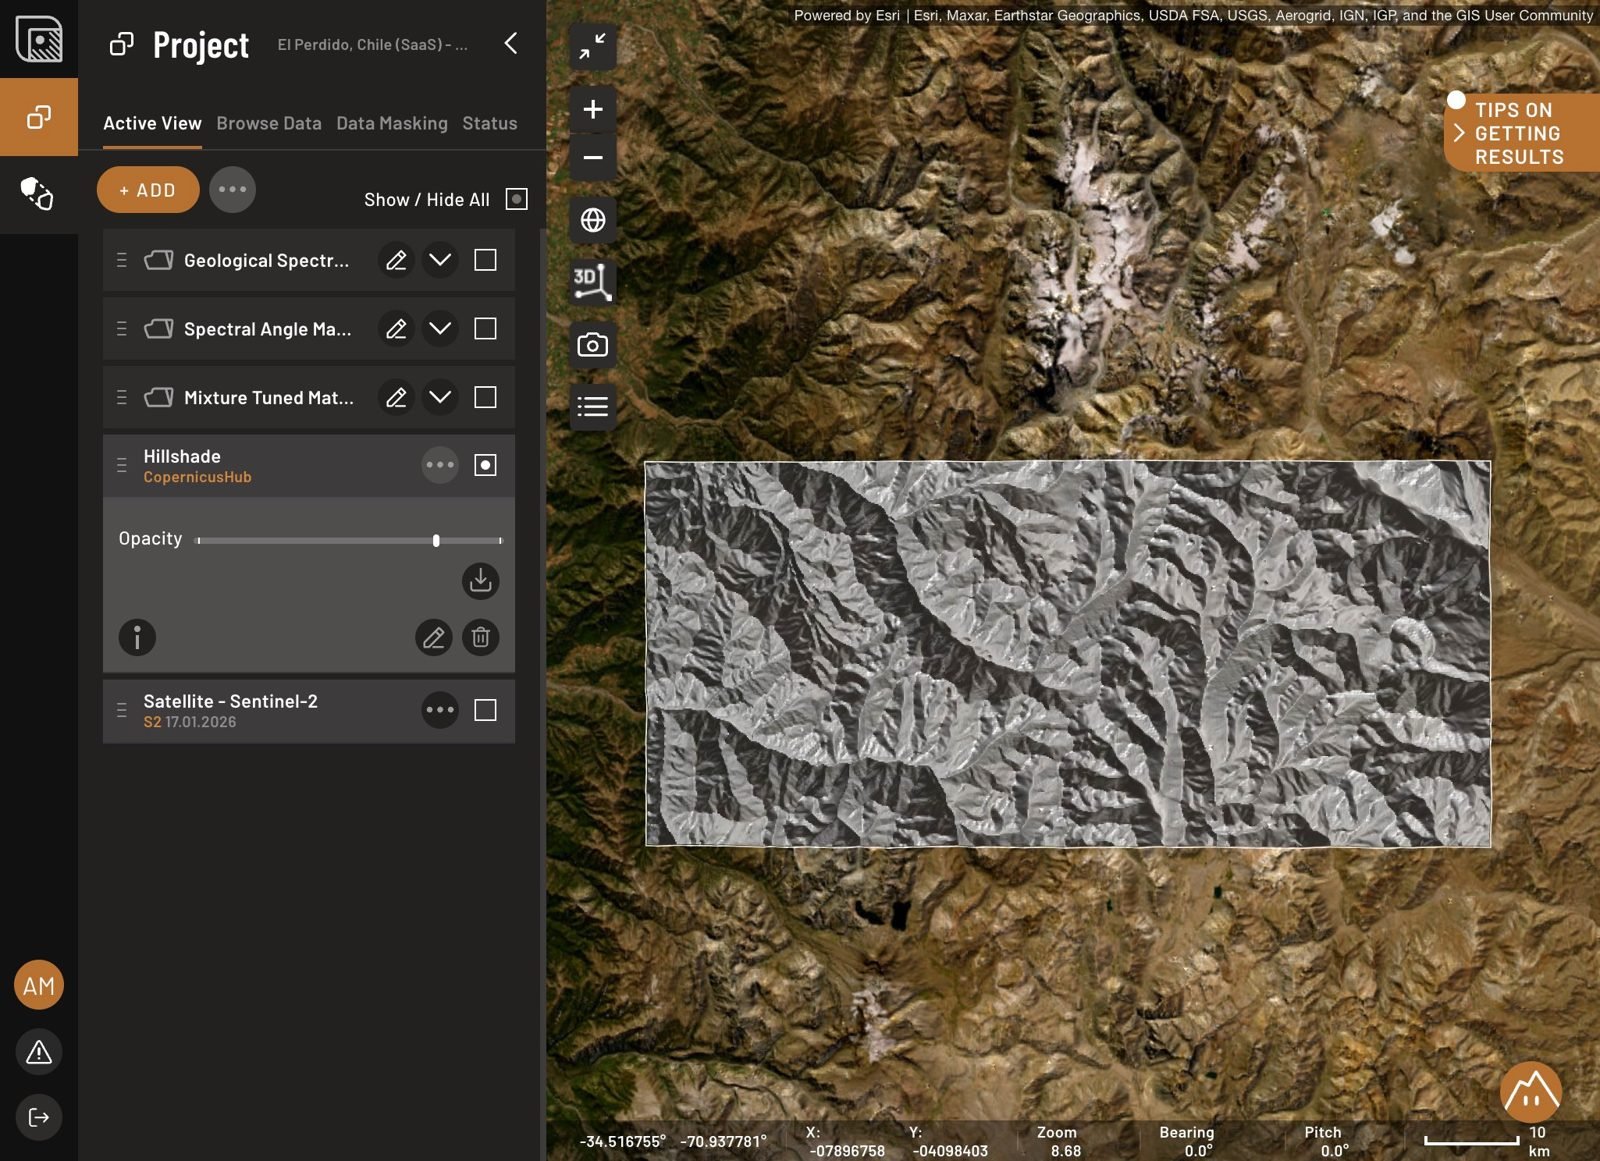Open more options next to ADD

click(x=232, y=190)
